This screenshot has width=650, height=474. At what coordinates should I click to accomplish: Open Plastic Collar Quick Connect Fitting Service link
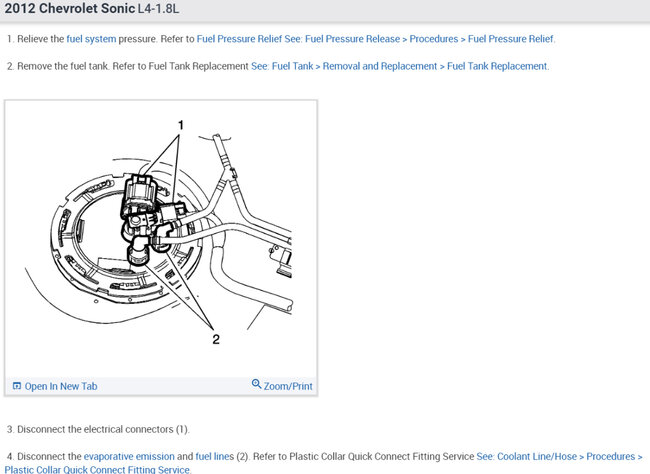(x=97, y=469)
